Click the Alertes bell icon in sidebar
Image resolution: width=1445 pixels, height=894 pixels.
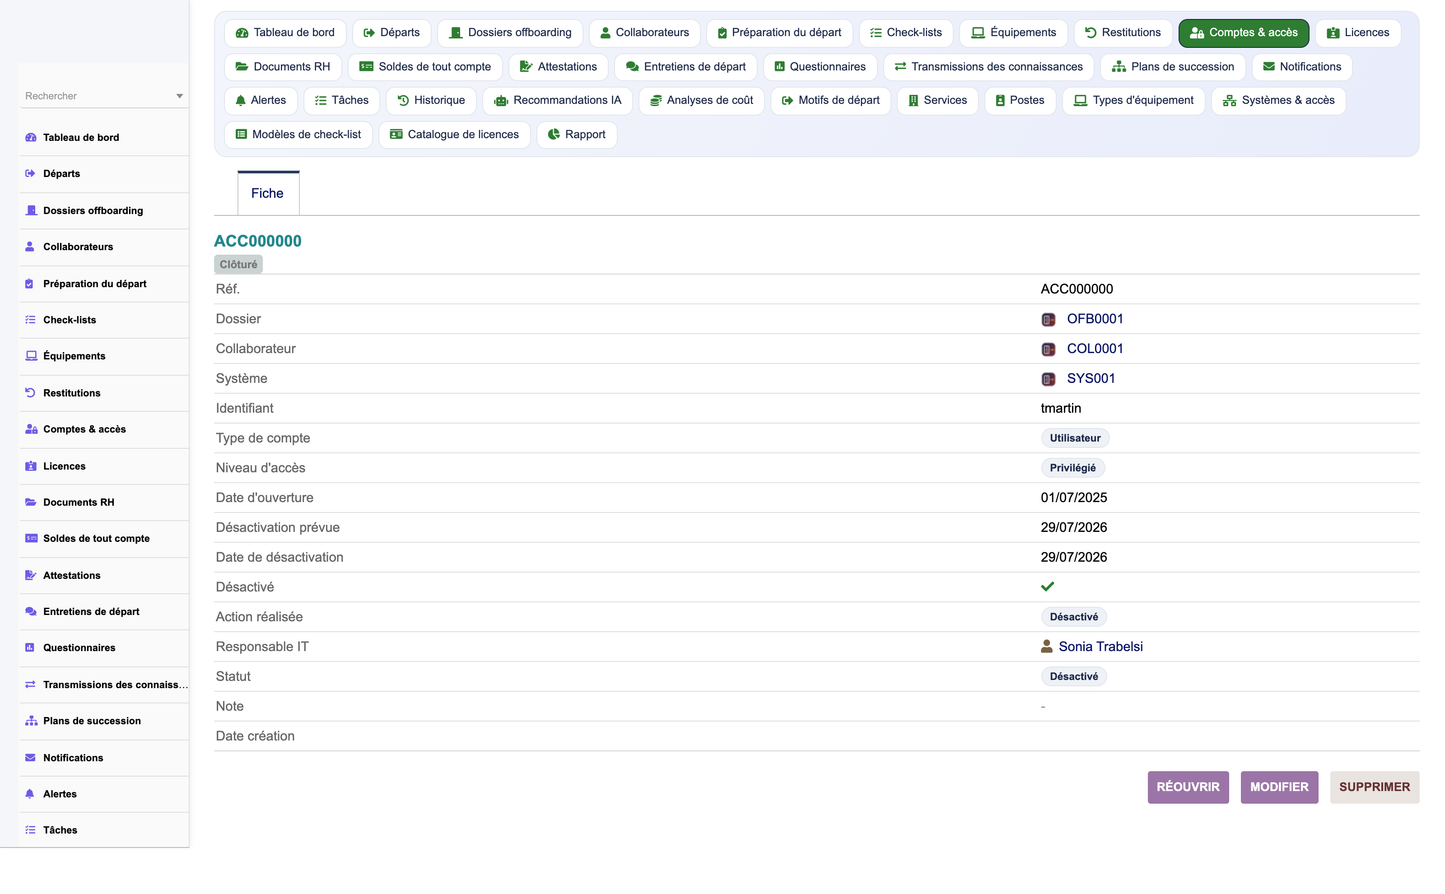(x=31, y=794)
